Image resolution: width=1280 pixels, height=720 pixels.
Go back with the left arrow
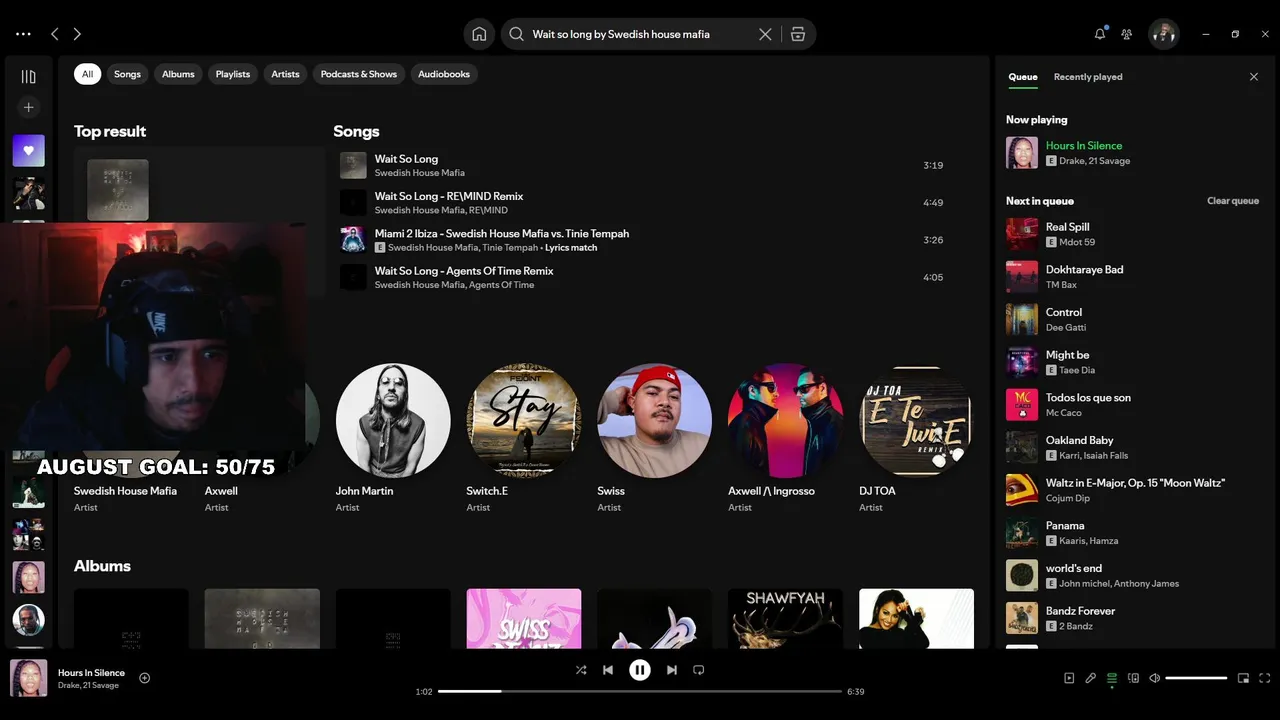point(54,34)
